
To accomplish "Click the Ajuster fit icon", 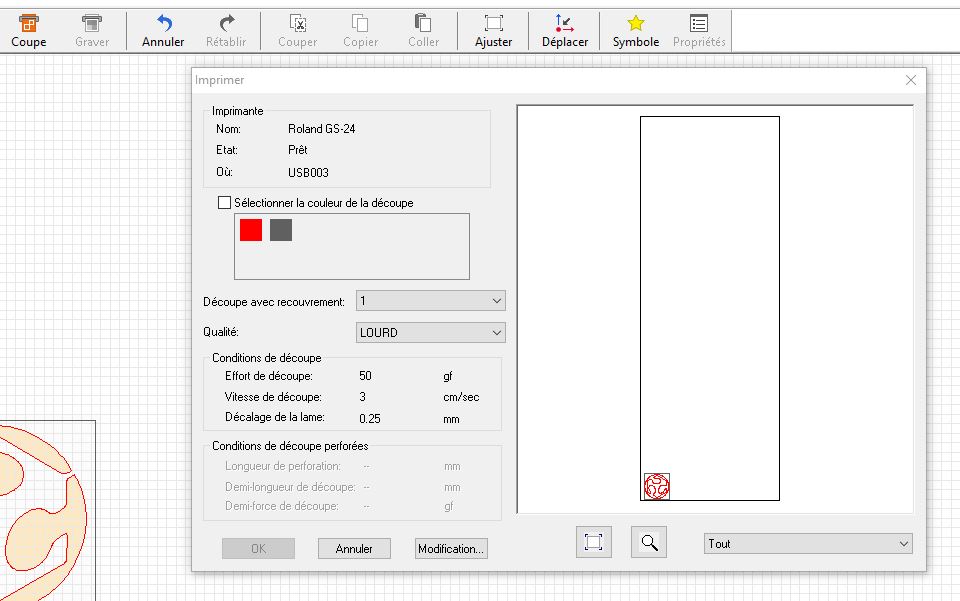I will coord(493,24).
